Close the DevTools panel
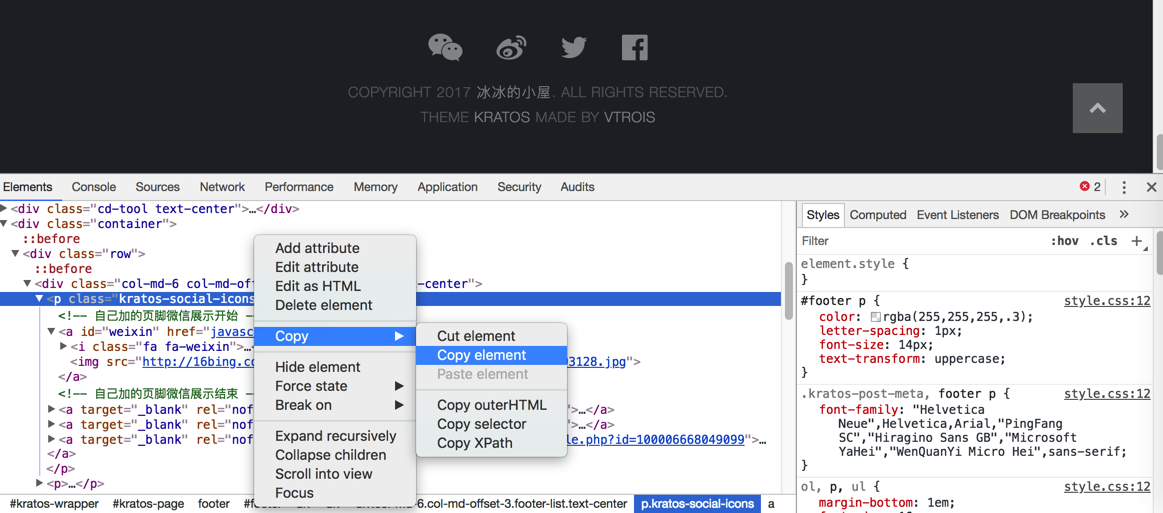 (1151, 187)
